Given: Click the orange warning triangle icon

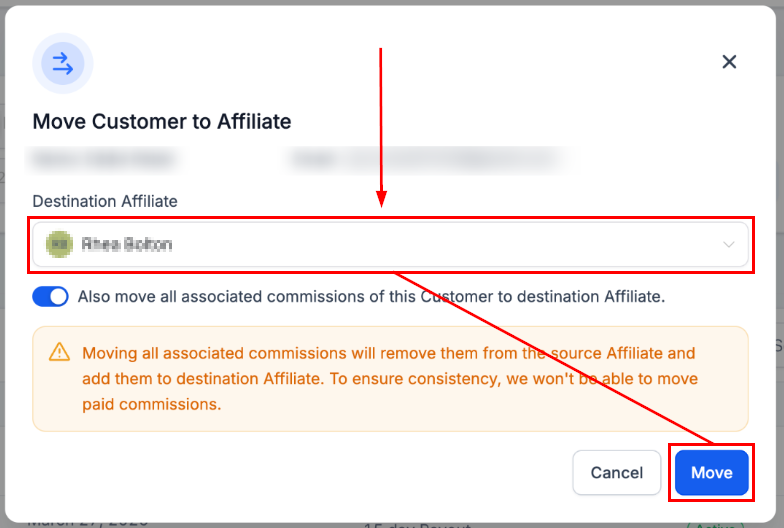Looking at the screenshot, I should tap(60, 352).
